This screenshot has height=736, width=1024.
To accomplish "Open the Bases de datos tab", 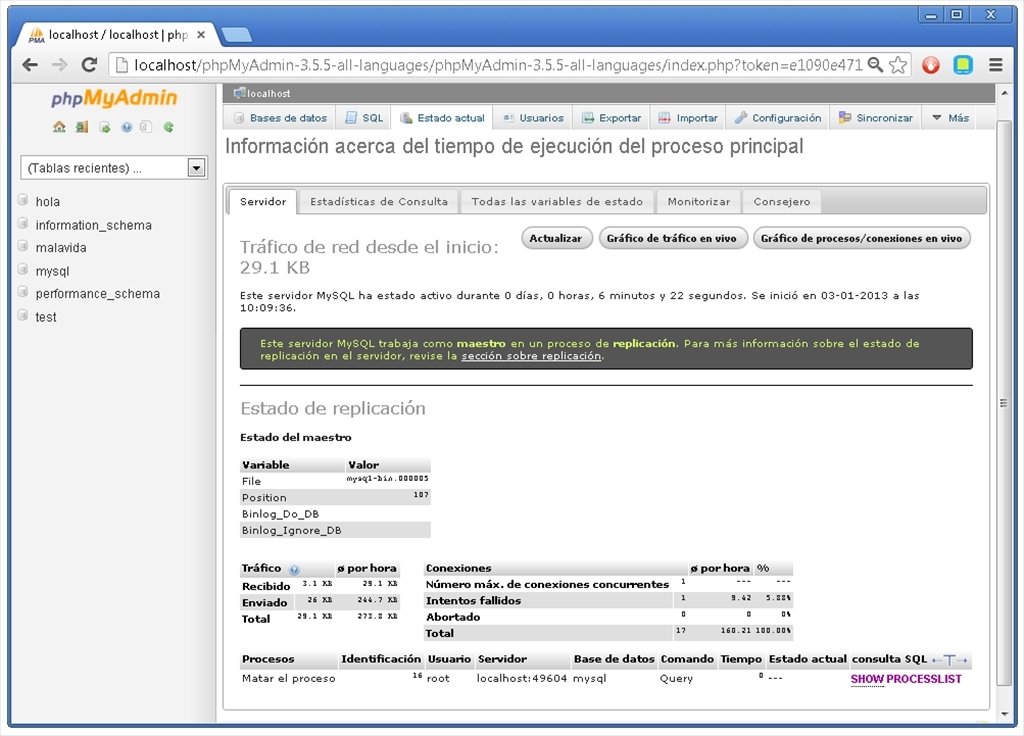I will pos(281,118).
